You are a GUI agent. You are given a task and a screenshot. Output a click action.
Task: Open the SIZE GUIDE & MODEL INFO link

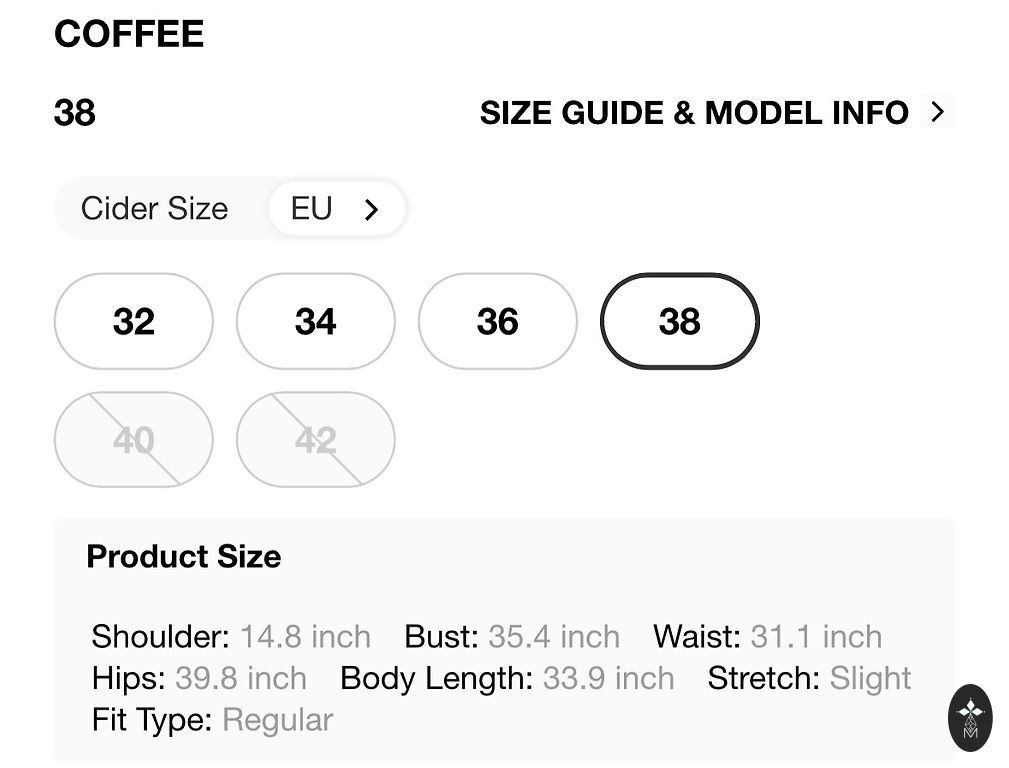(693, 113)
